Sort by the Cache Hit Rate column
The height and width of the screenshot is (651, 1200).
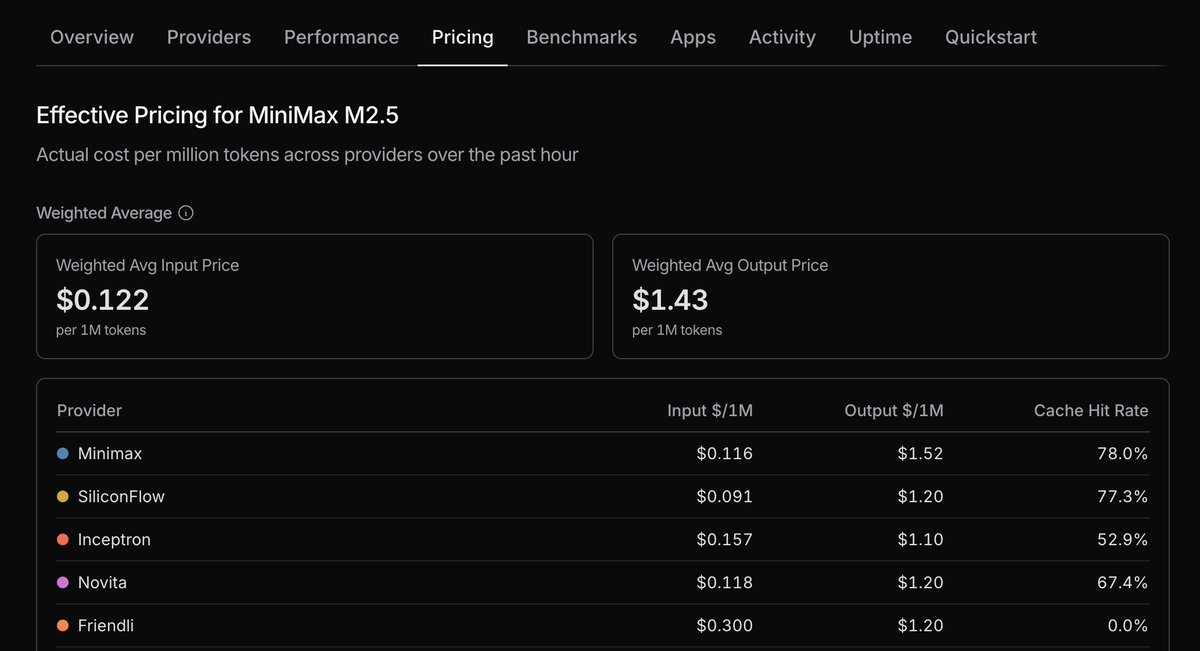[1090, 410]
